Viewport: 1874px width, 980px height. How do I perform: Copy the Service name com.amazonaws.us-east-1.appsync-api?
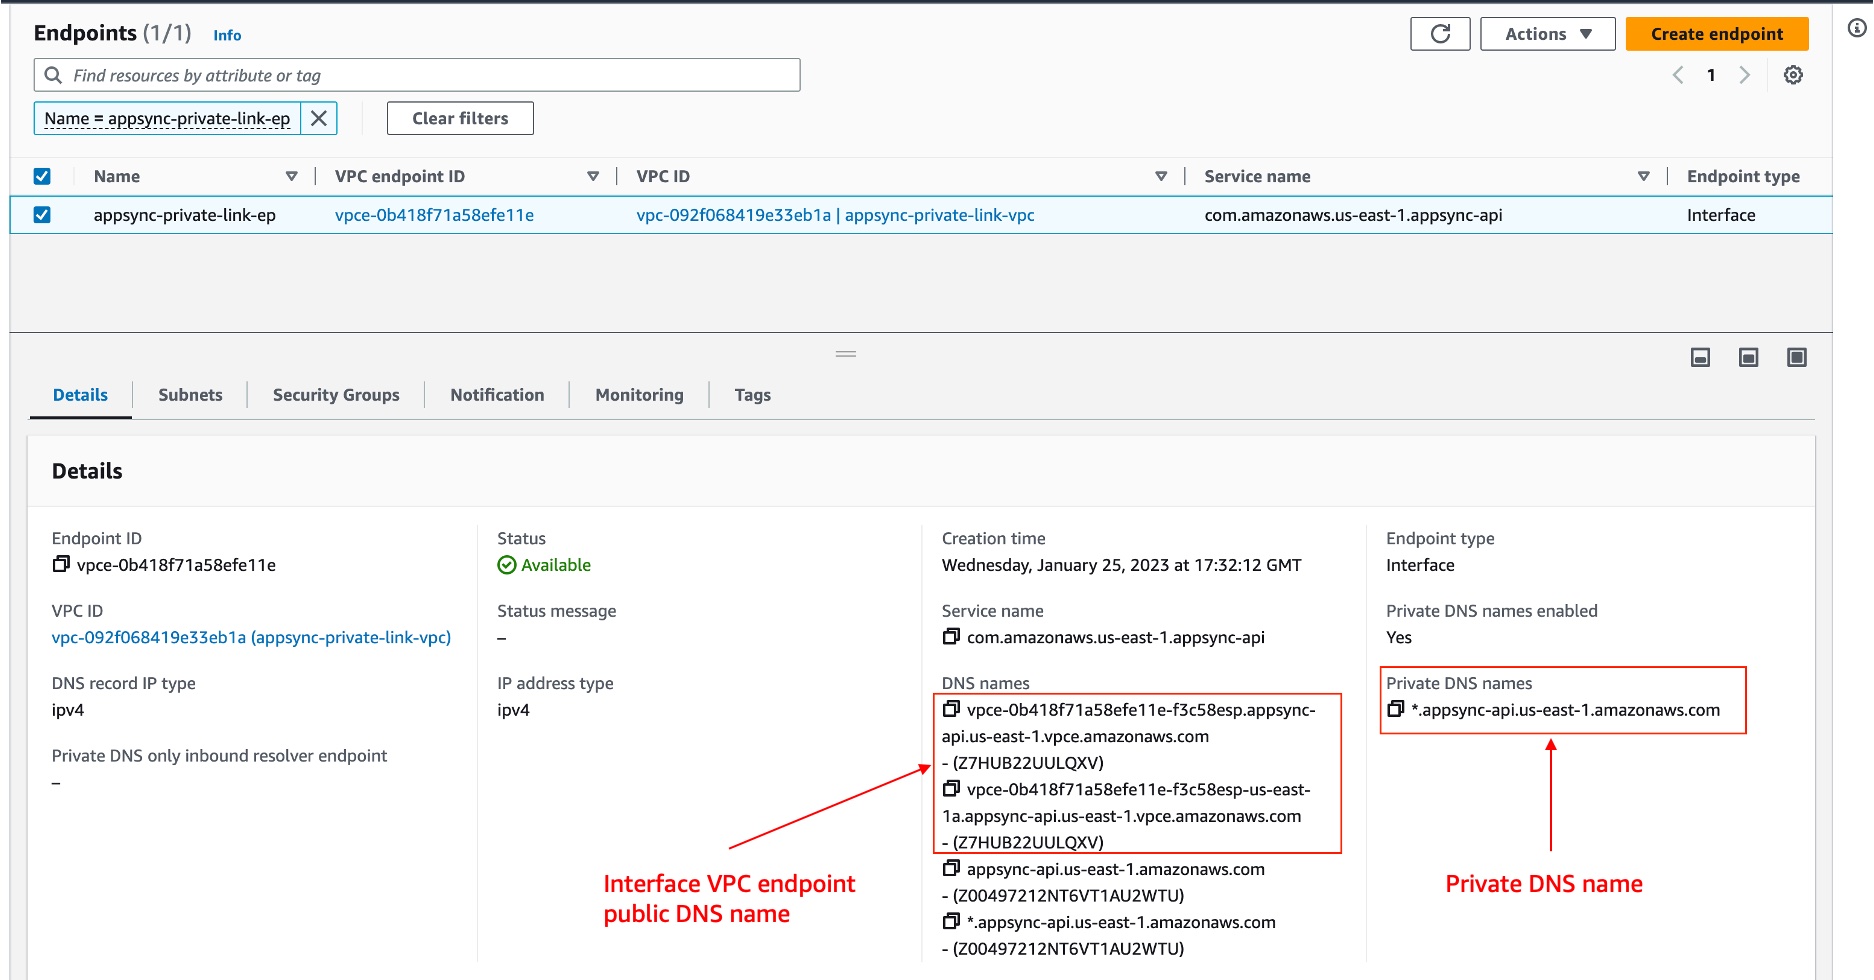tap(951, 636)
